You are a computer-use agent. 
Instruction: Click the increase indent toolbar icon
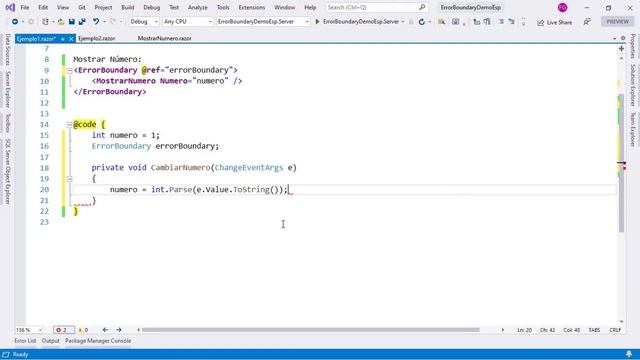(x=487, y=22)
